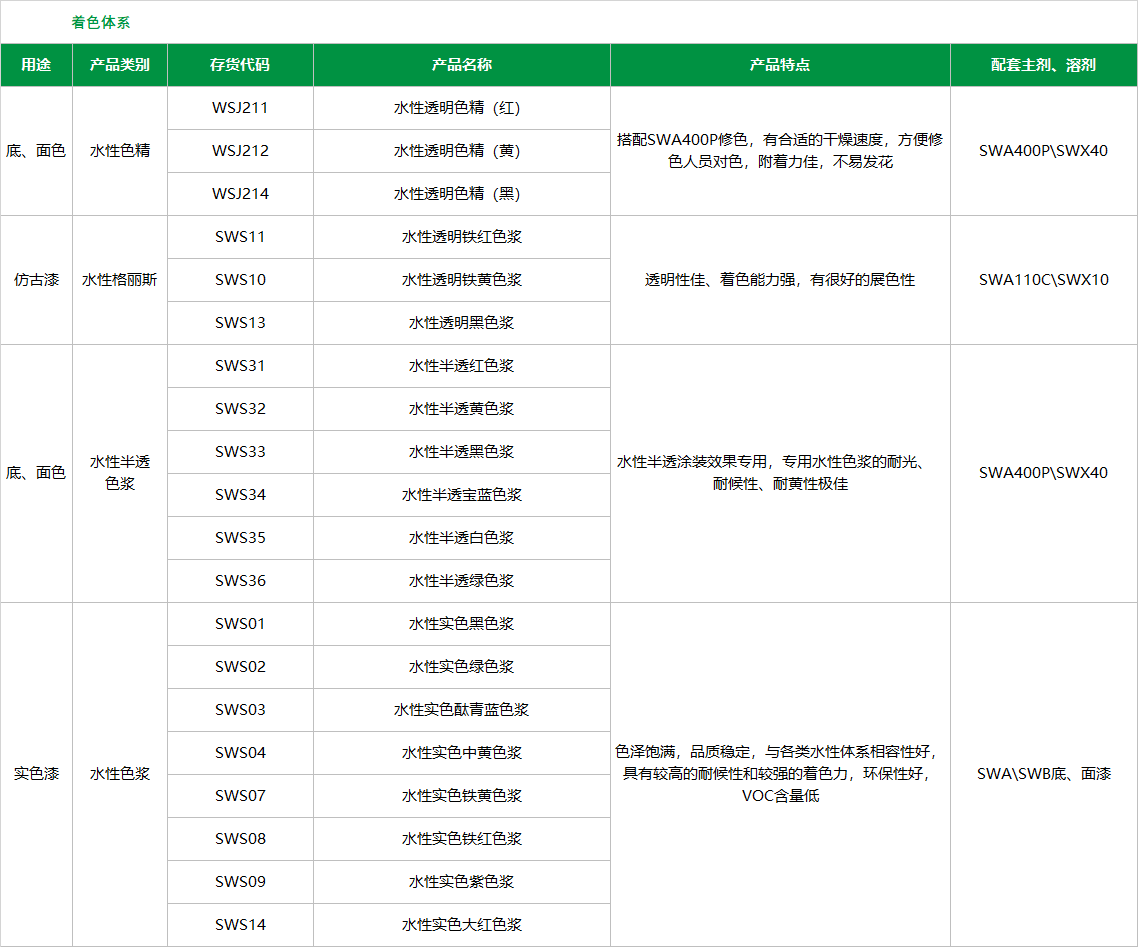The height and width of the screenshot is (947, 1138).
Task: Click the SWS09 code cell
Action: (x=240, y=882)
